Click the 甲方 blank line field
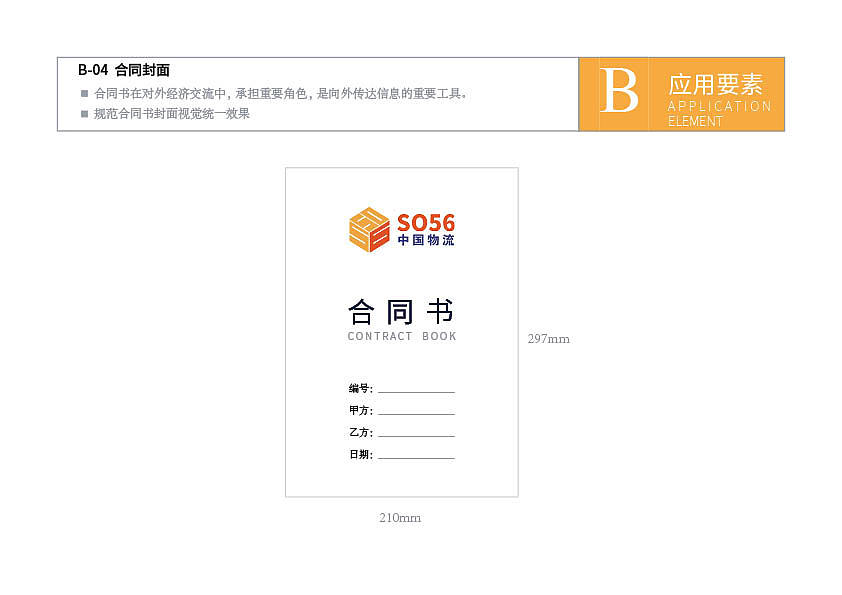This screenshot has height=595, width=842. coord(416,411)
